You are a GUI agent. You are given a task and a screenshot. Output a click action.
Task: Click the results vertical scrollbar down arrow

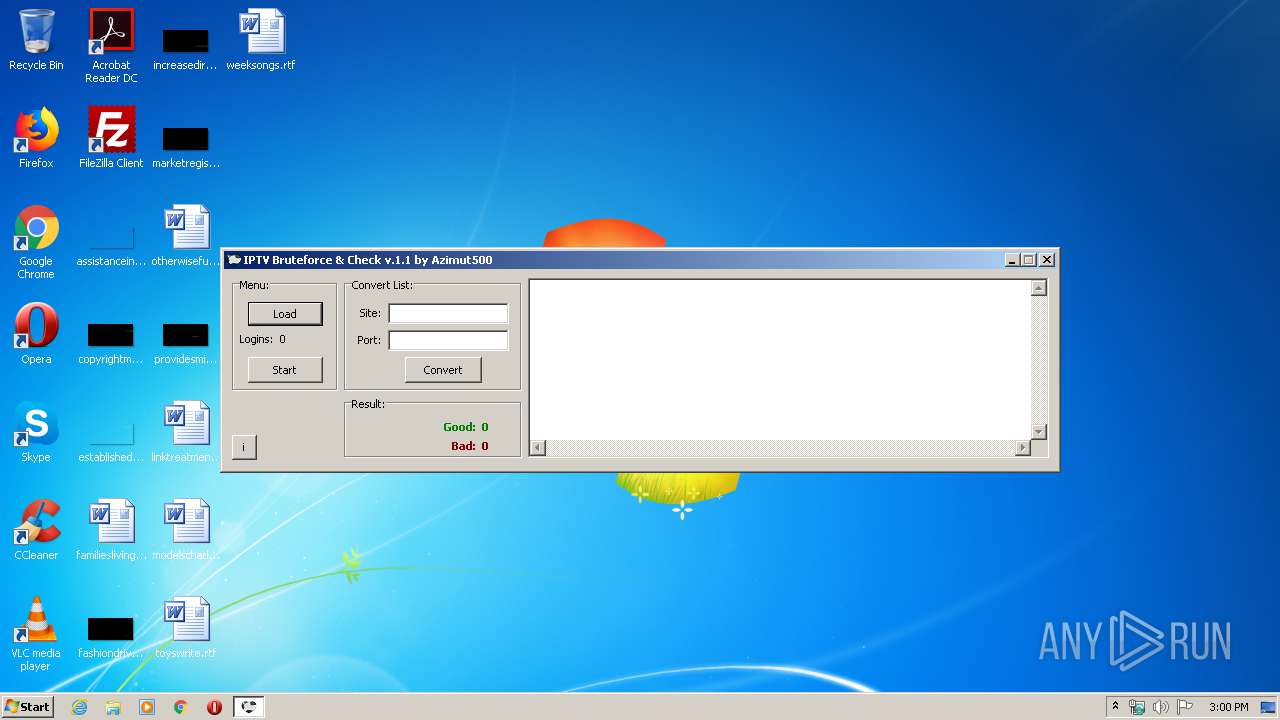(1039, 431)
